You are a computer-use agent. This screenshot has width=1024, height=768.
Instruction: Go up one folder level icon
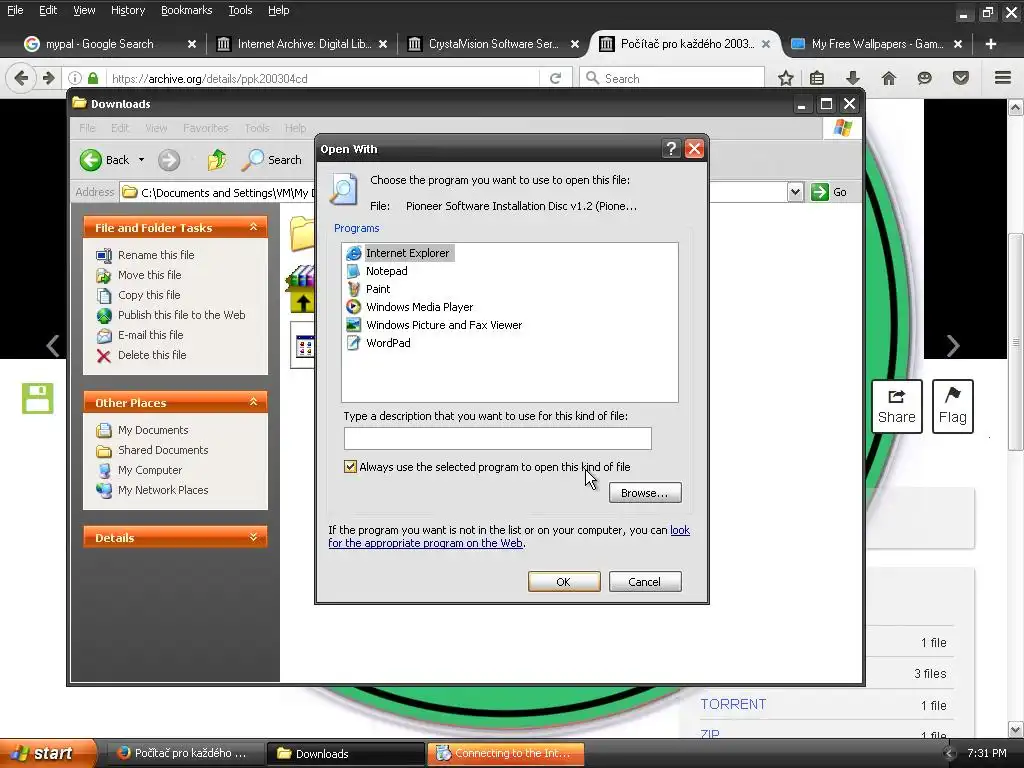pyautogui.click(x=217, y=160)
